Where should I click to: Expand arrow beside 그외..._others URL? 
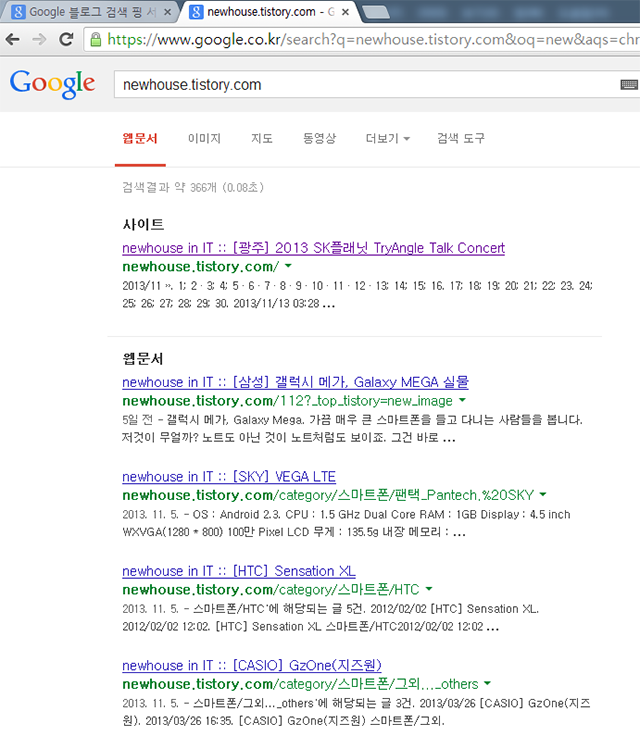(487, 683)
